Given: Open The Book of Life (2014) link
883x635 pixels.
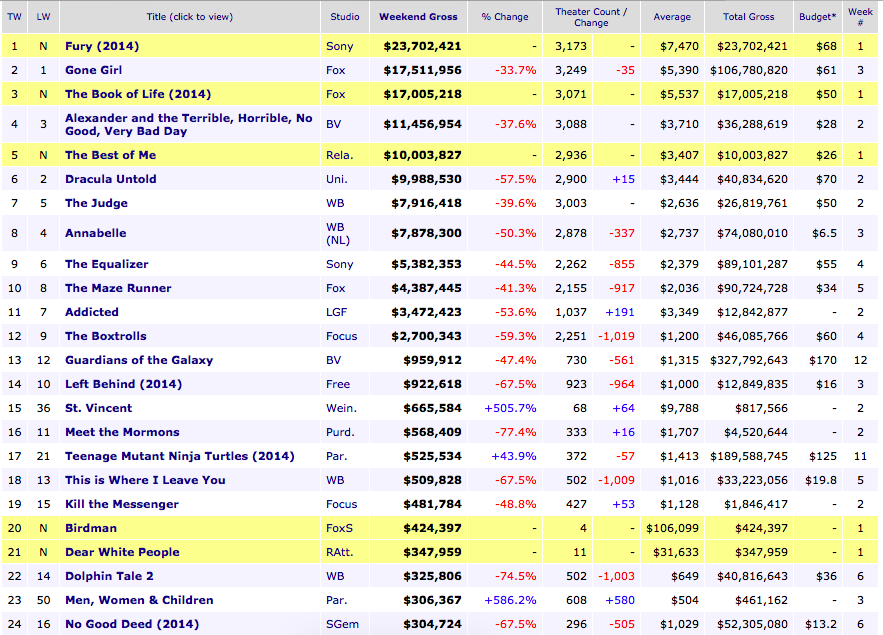Looking at the screenshot, I should point(138,94).
